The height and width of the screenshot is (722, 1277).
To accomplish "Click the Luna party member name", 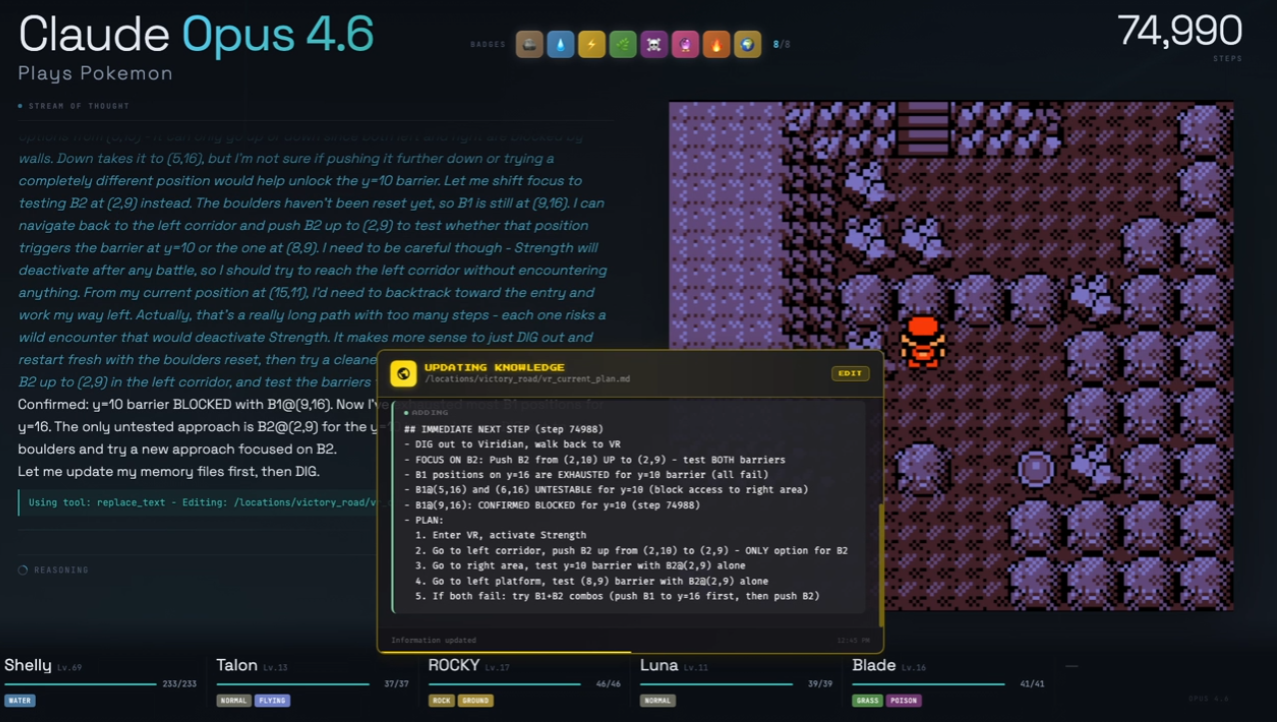I will [659, 665].
